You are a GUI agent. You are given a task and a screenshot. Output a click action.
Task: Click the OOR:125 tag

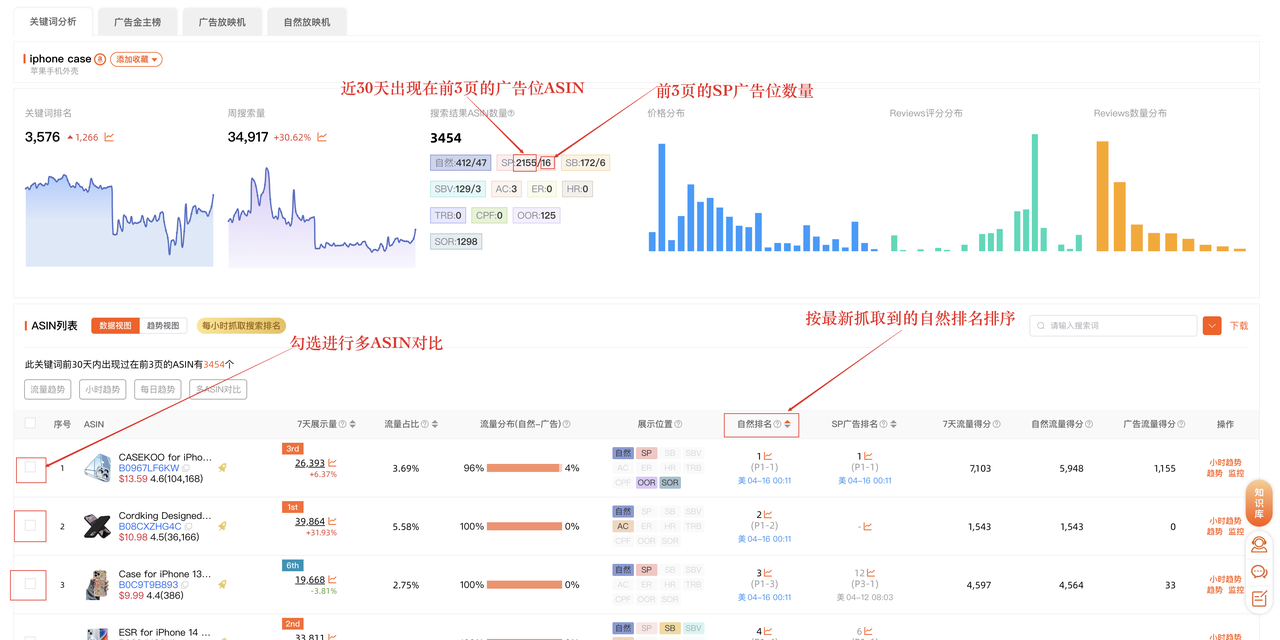pyautogui.click(x=536, y=215)
